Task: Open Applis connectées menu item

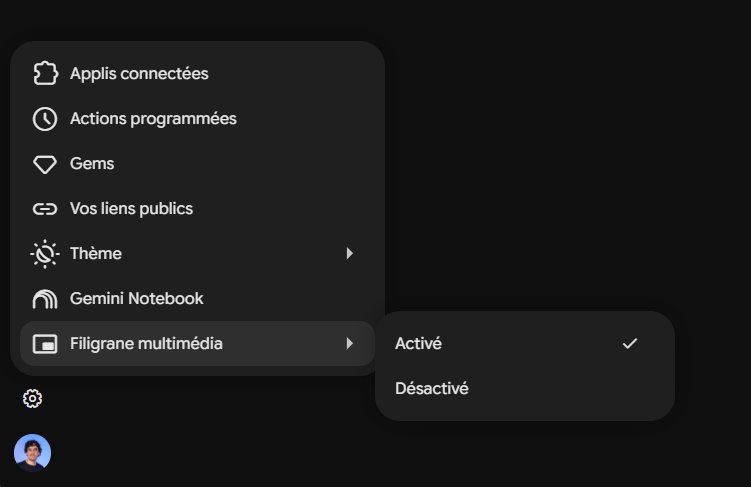Action: (x=197, y=73)
